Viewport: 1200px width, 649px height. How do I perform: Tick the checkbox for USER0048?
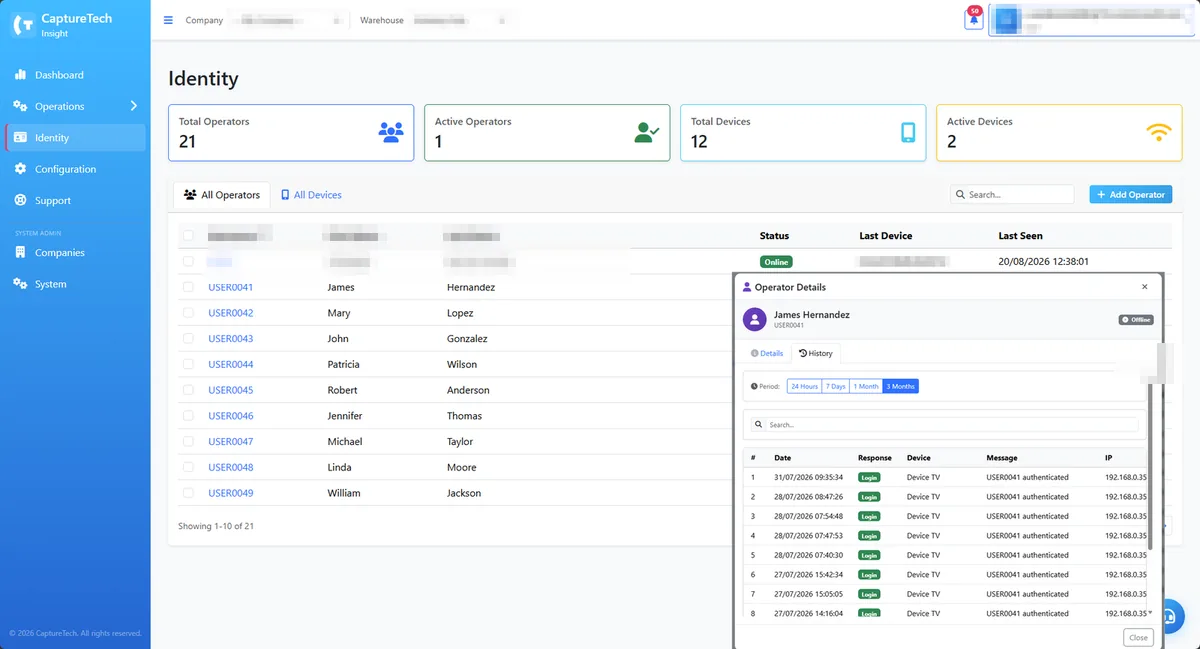tap(188, 467)
